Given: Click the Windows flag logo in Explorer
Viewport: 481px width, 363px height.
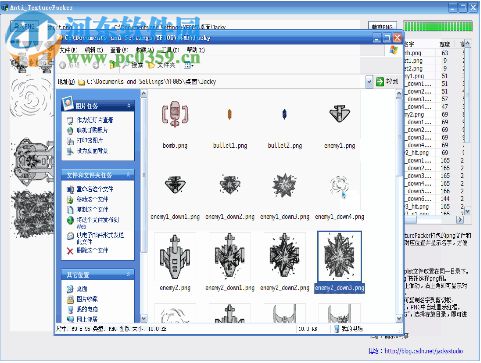Looking at the screenshot, I should click(394, 50).
